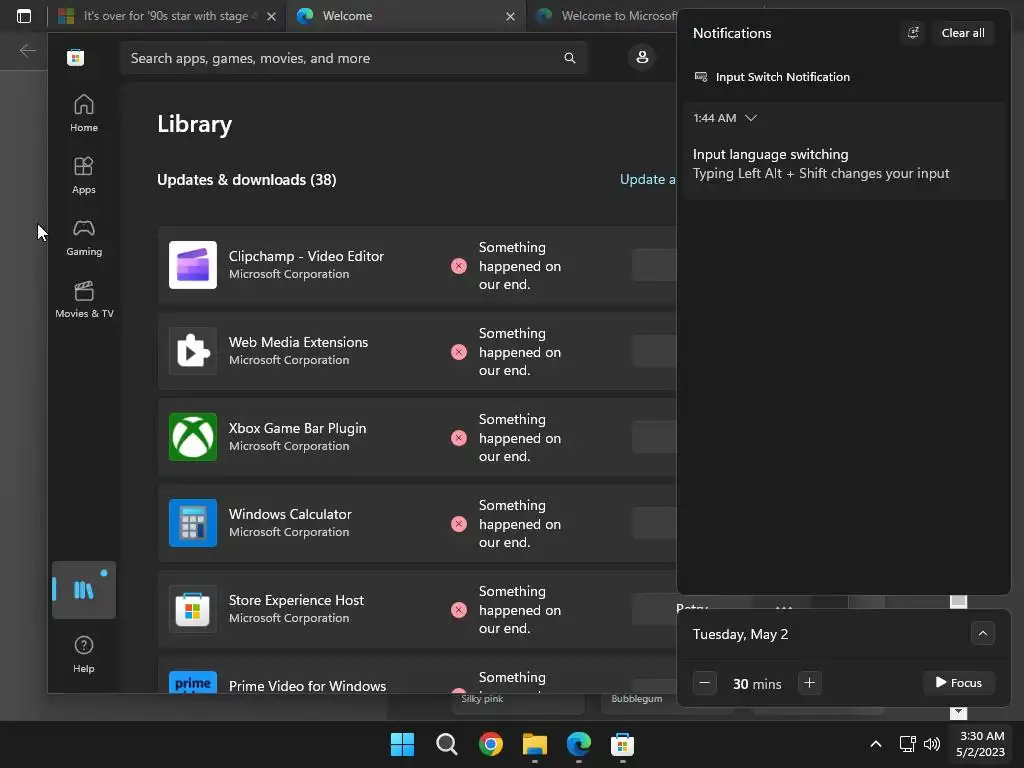Click clock and date in taskbar
Viewport: 1024px width, 768px height.
coord(980,744)
